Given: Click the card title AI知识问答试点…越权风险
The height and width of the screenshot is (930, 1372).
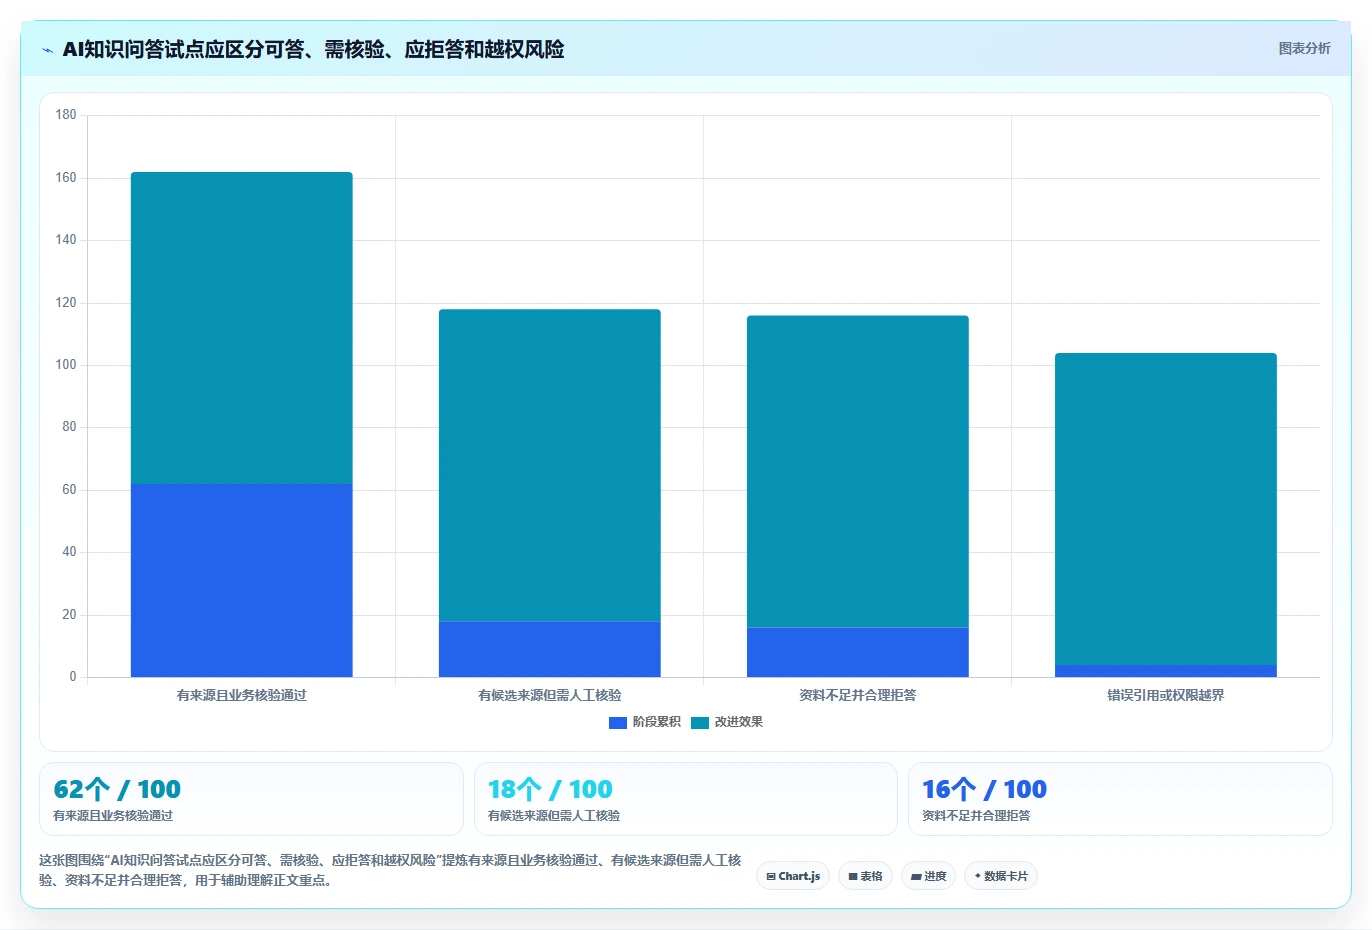Looking at the screenshot, I should pos(313,49).
